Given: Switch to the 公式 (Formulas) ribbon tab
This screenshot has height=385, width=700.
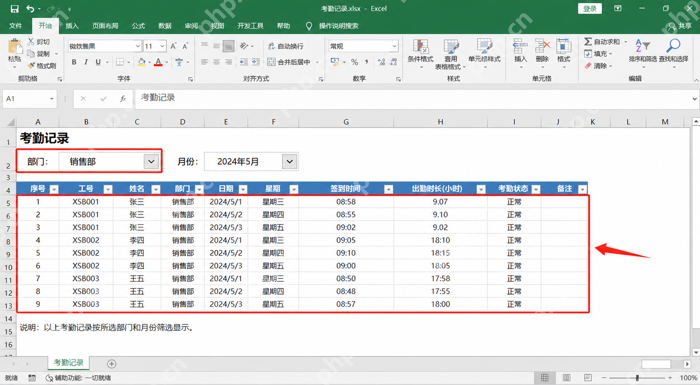Looking at the screenshot, I should 138,26.
